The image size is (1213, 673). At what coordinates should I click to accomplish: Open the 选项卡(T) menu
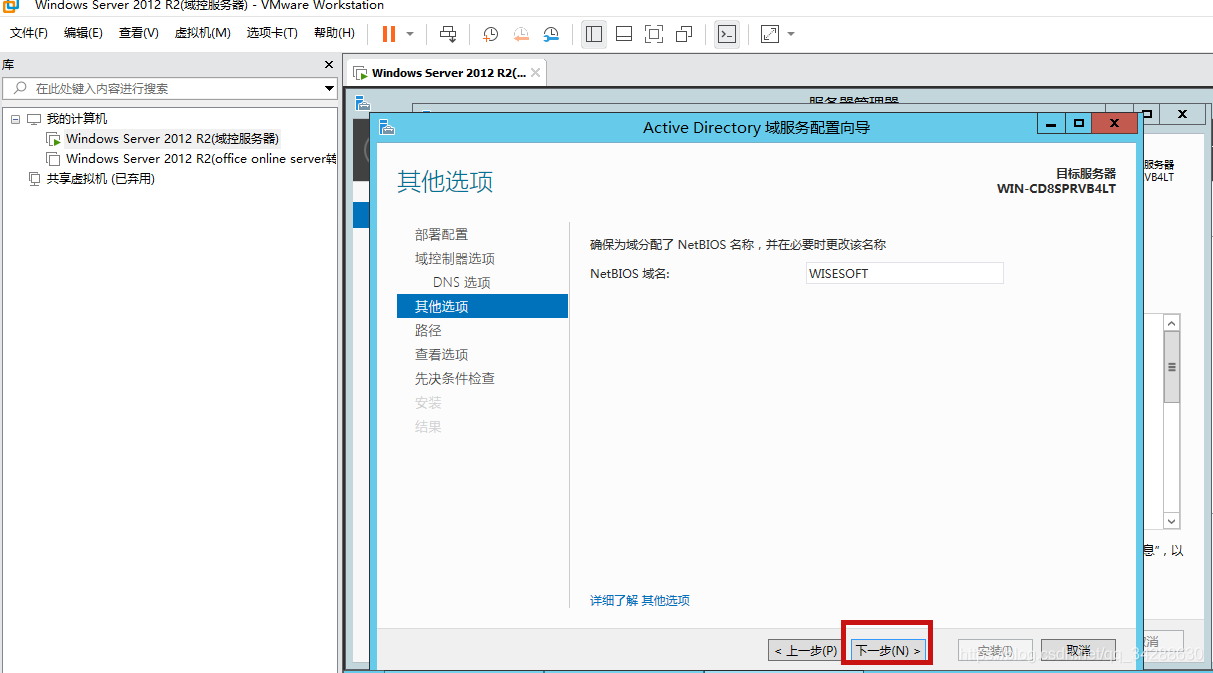pos(272,33)
